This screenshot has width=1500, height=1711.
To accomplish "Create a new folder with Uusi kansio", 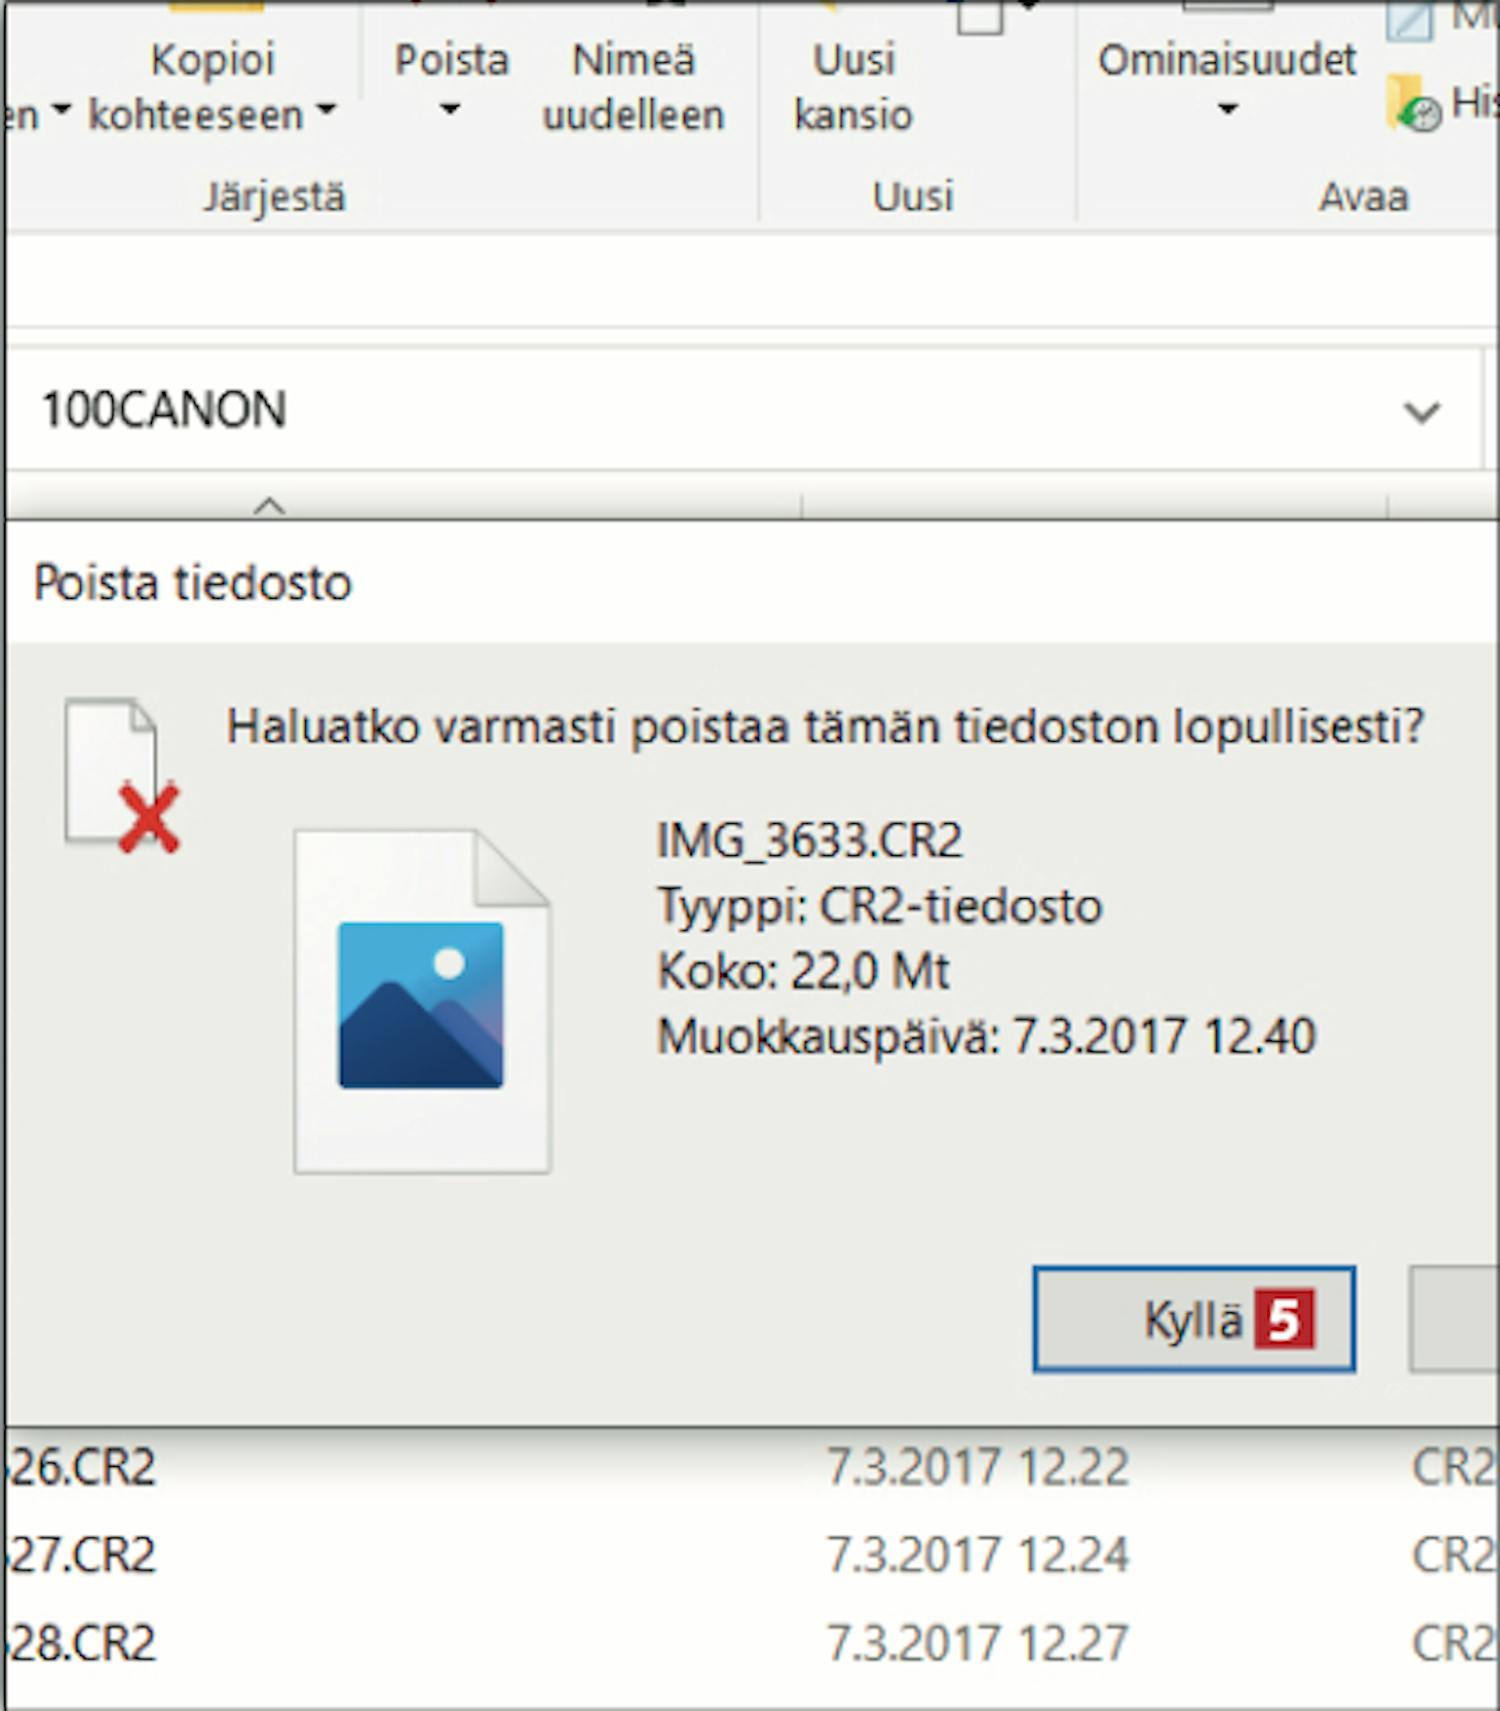I will [853, 87].
